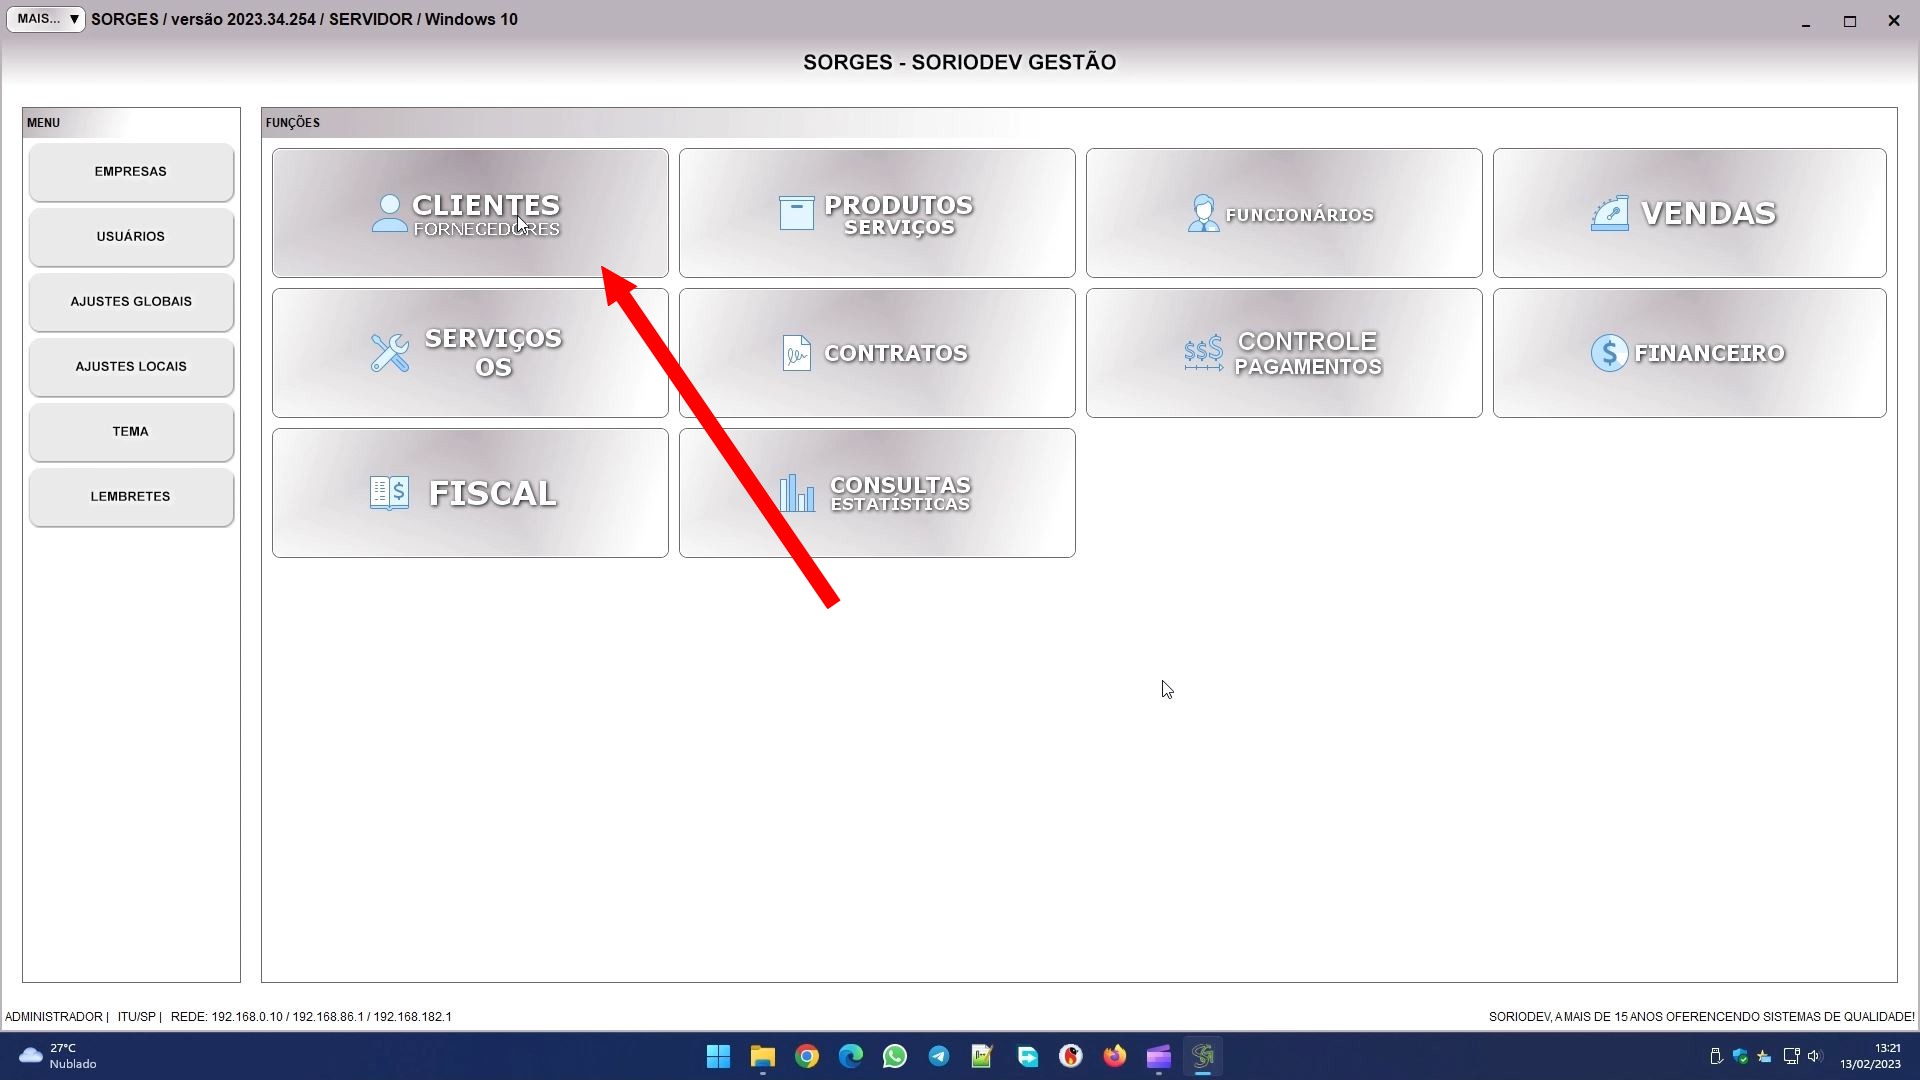The width and height of the screenshot is (1920, 1080).
Task: Click the Empresas menu button
Action: 131,172
